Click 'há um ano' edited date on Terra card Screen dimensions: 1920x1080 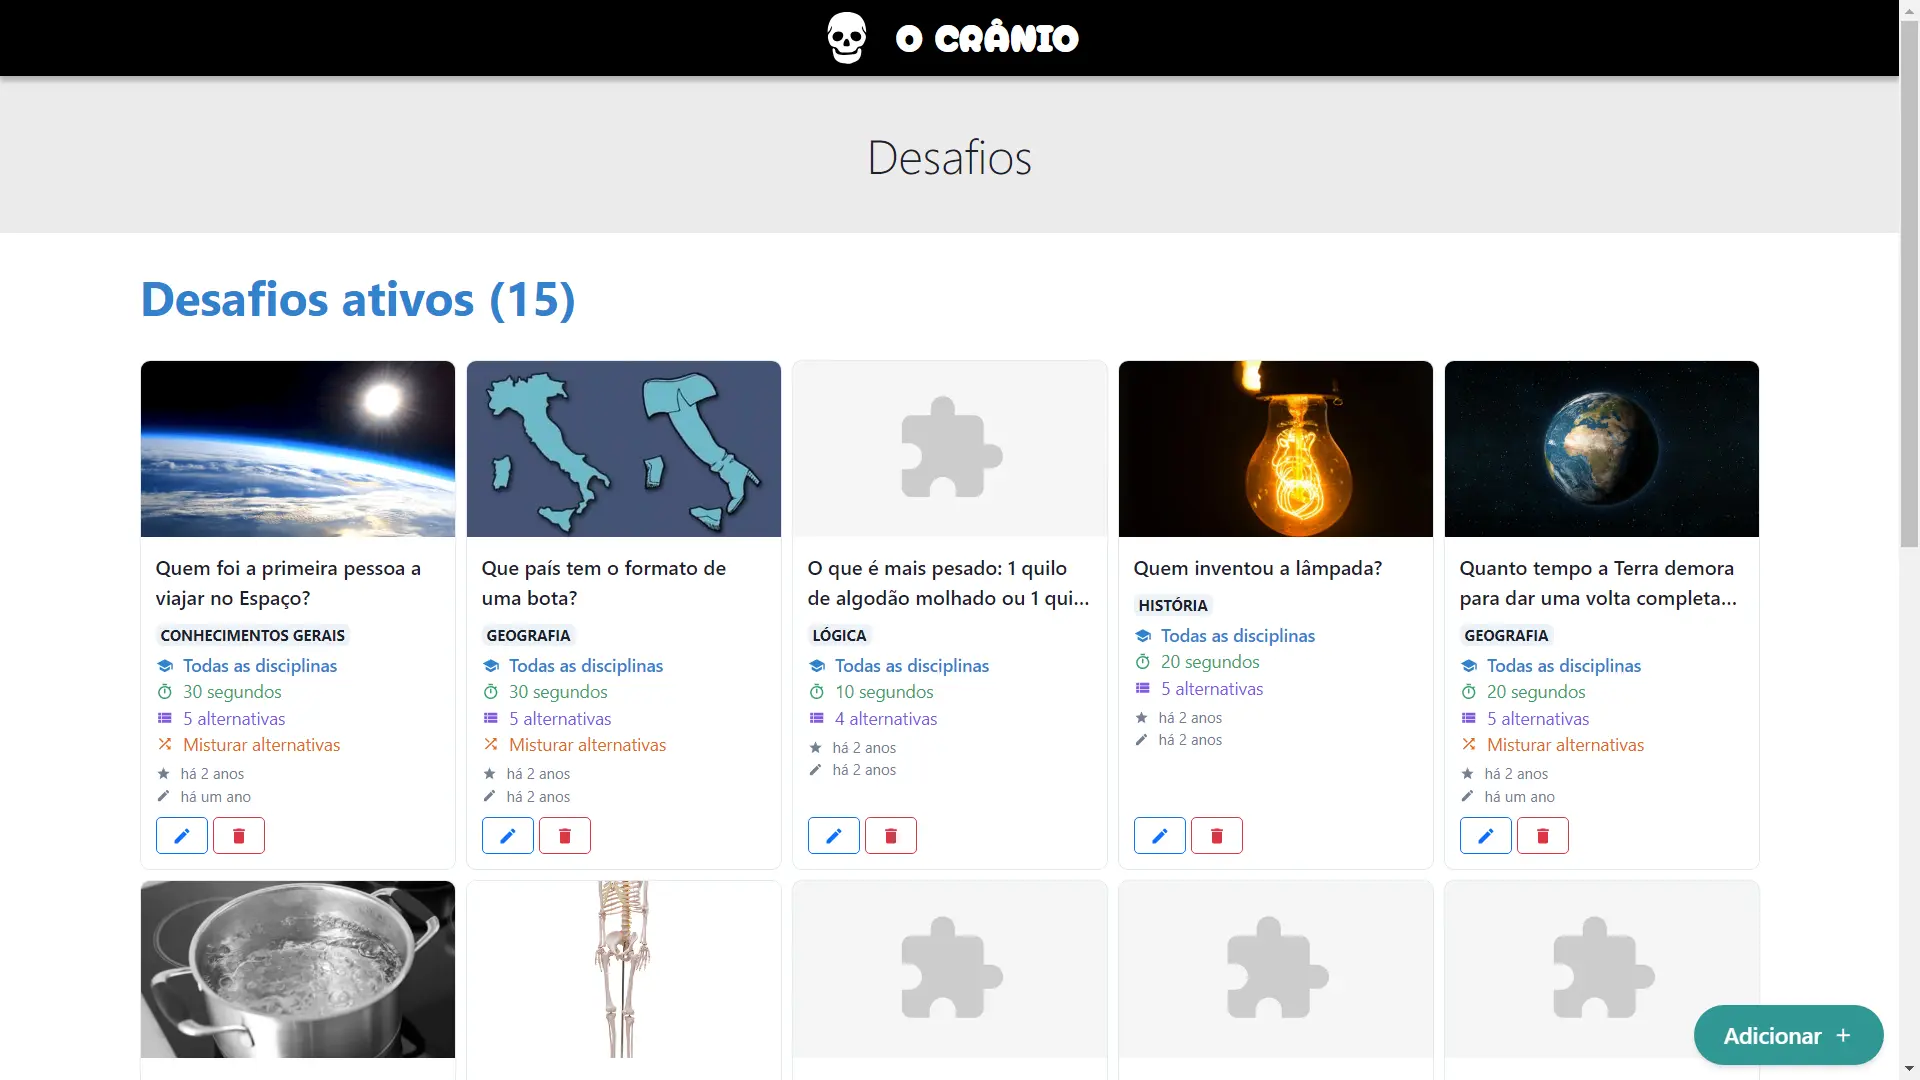pyautogui.click(x=1520, y=797)
